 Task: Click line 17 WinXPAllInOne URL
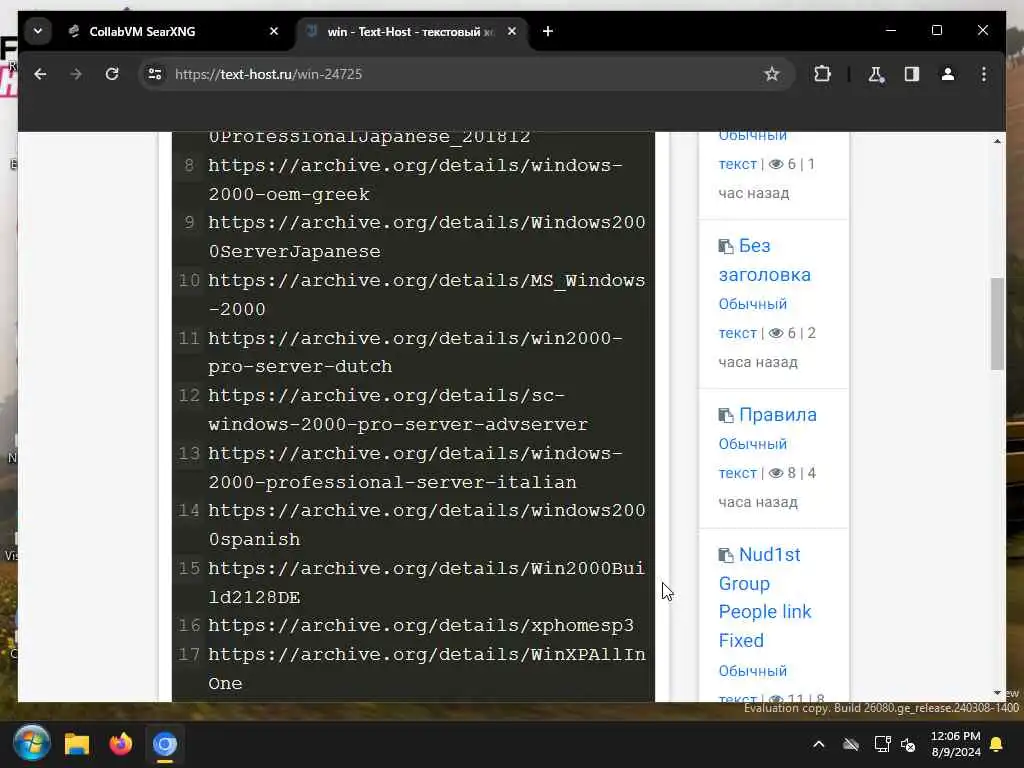coord(426,669)
